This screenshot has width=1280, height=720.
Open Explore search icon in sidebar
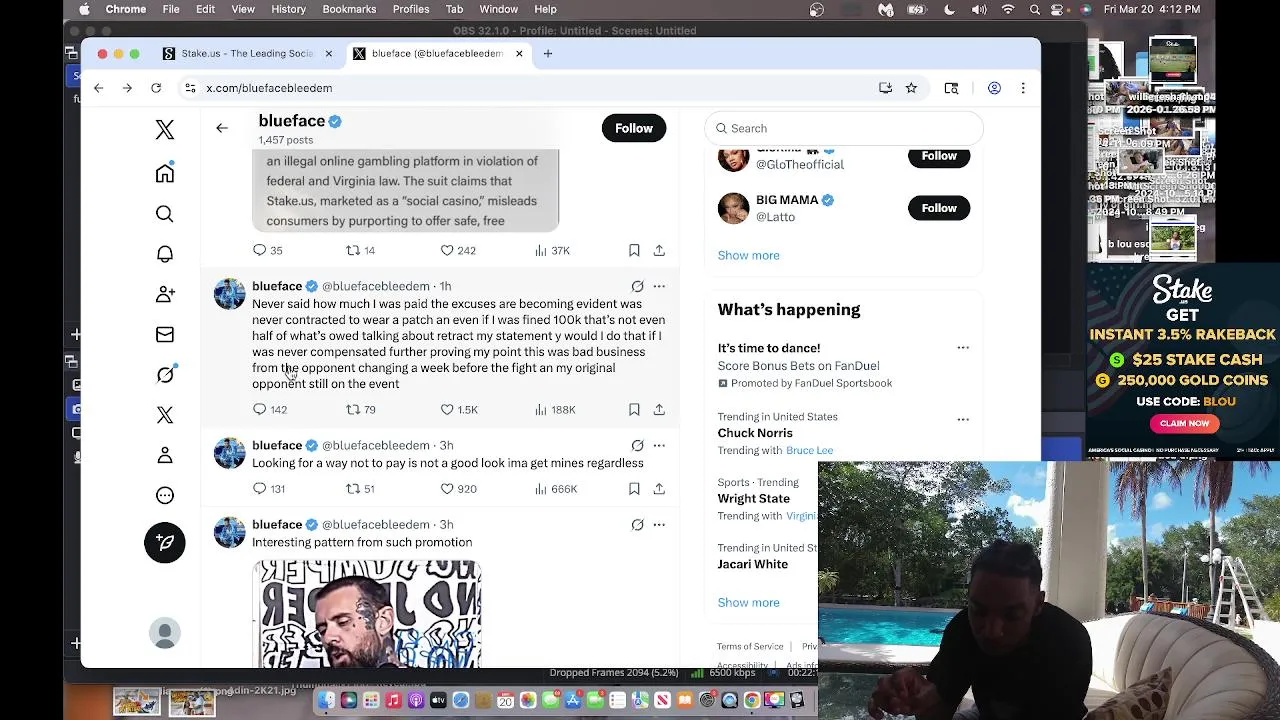[165, 214]
